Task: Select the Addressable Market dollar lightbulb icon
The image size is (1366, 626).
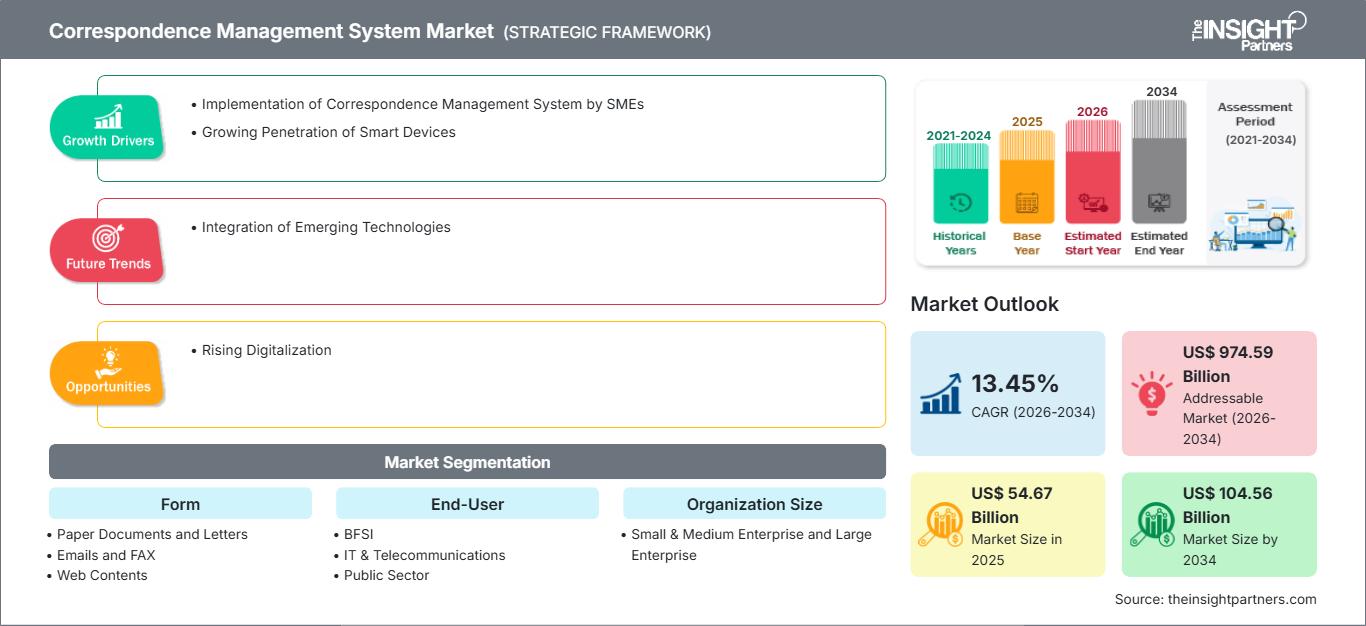Action: [x=1153, y=392]
